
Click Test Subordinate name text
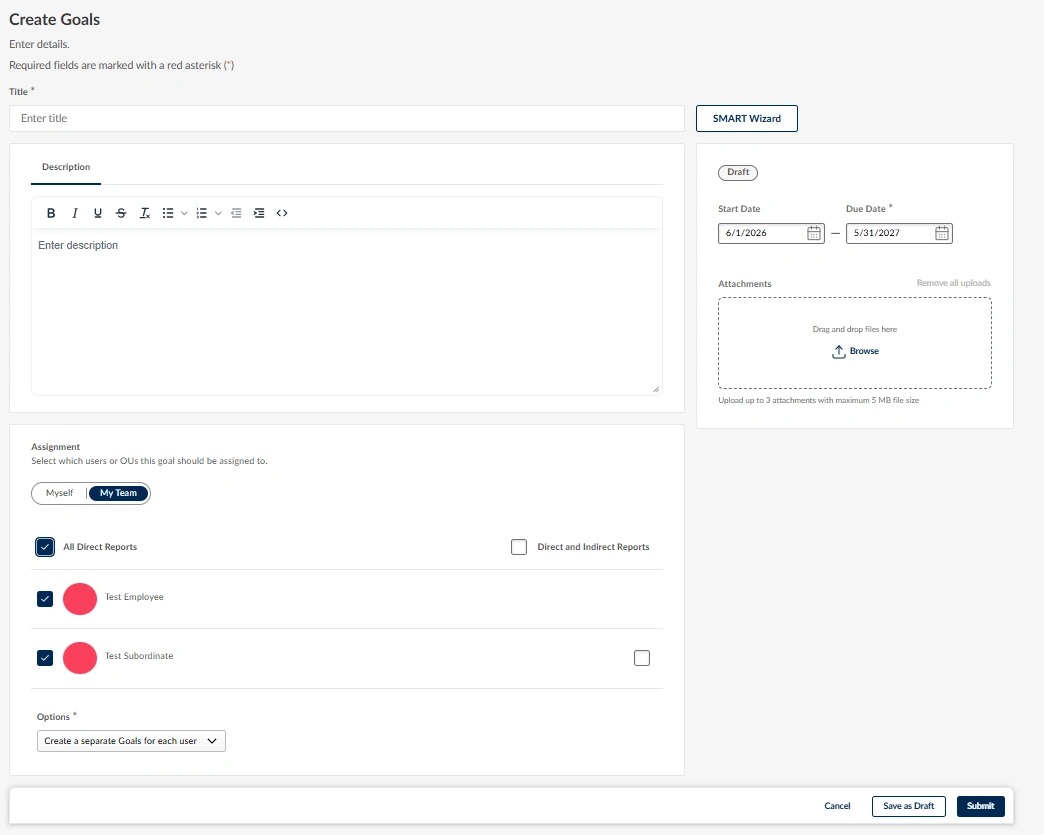138,656
